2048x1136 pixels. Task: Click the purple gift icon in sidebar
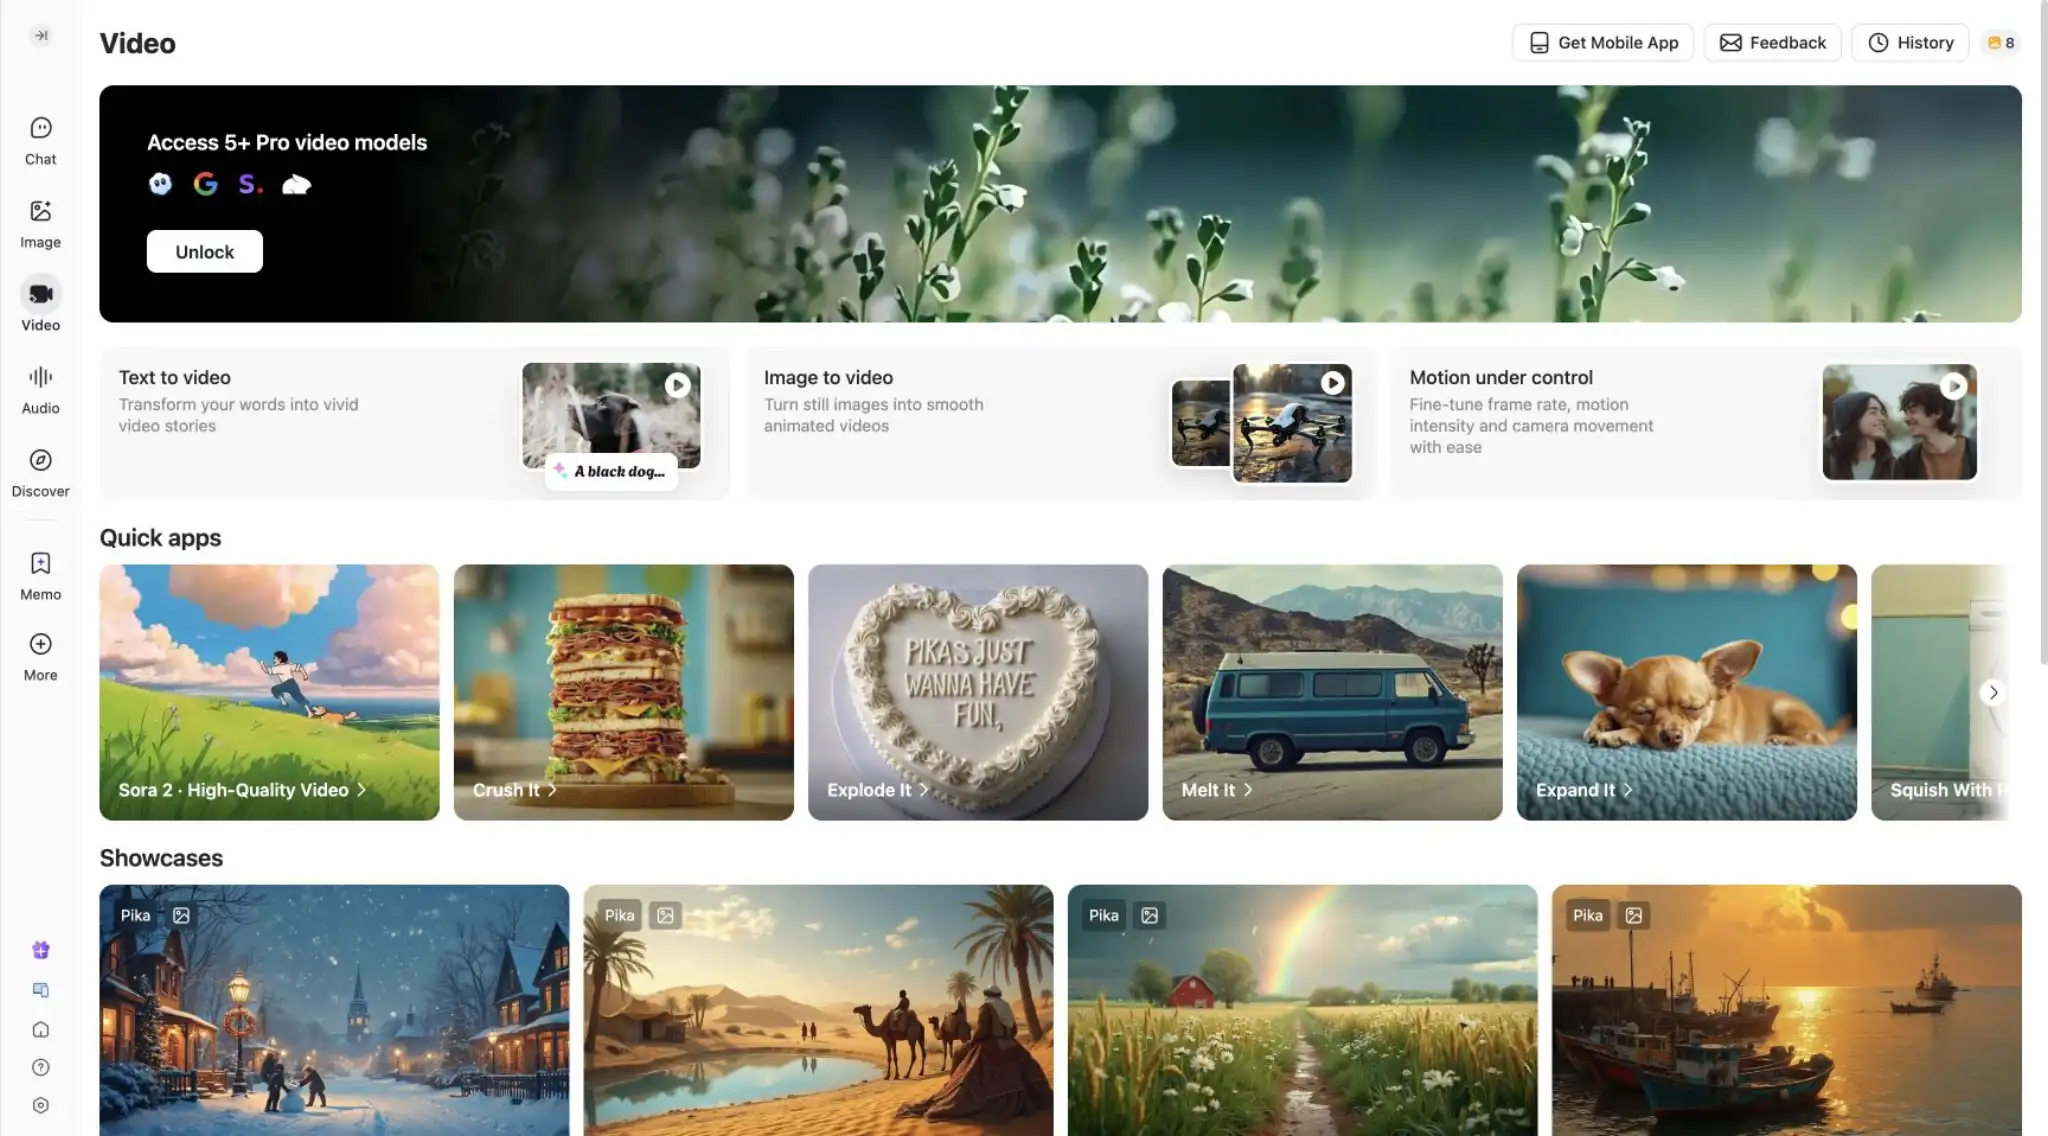click(41, 950)
